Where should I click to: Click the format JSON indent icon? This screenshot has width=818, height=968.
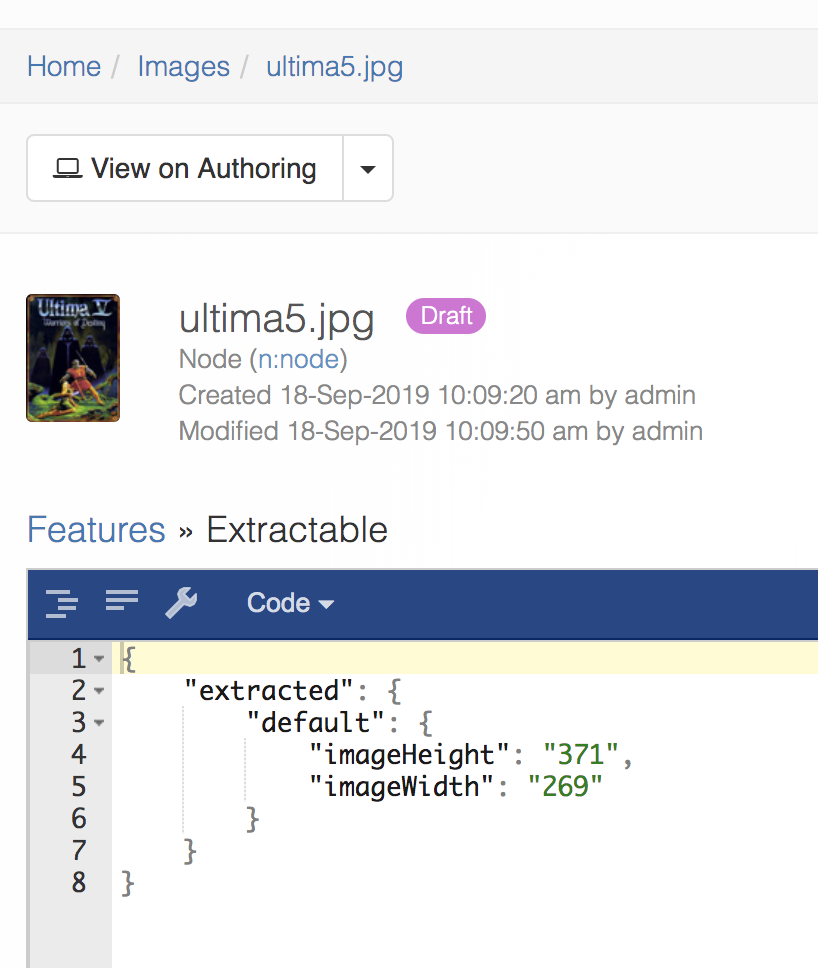[x=61, y=603]
